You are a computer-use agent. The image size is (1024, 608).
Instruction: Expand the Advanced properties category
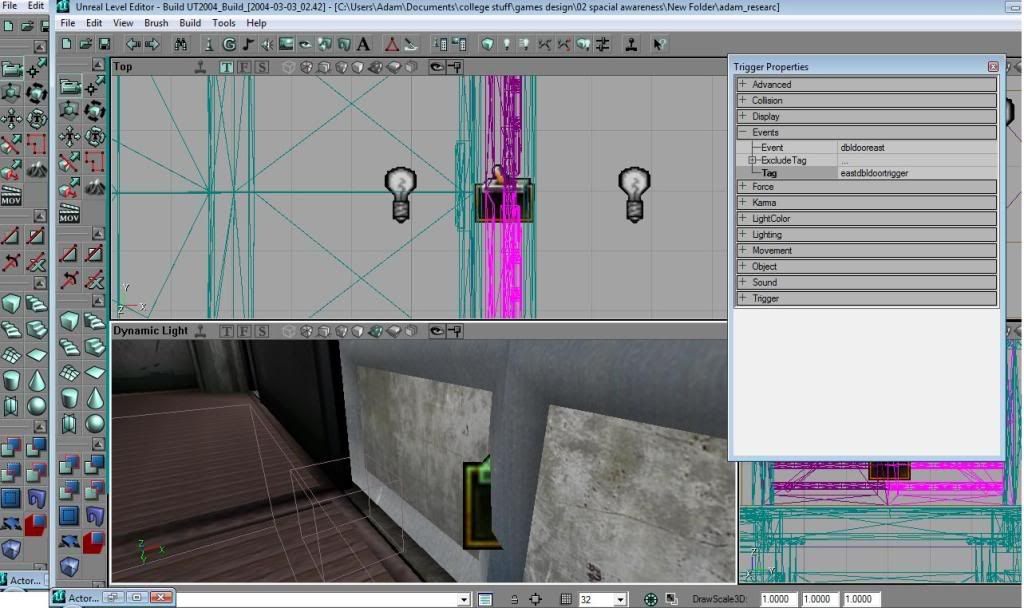click(x=742, y=85)
